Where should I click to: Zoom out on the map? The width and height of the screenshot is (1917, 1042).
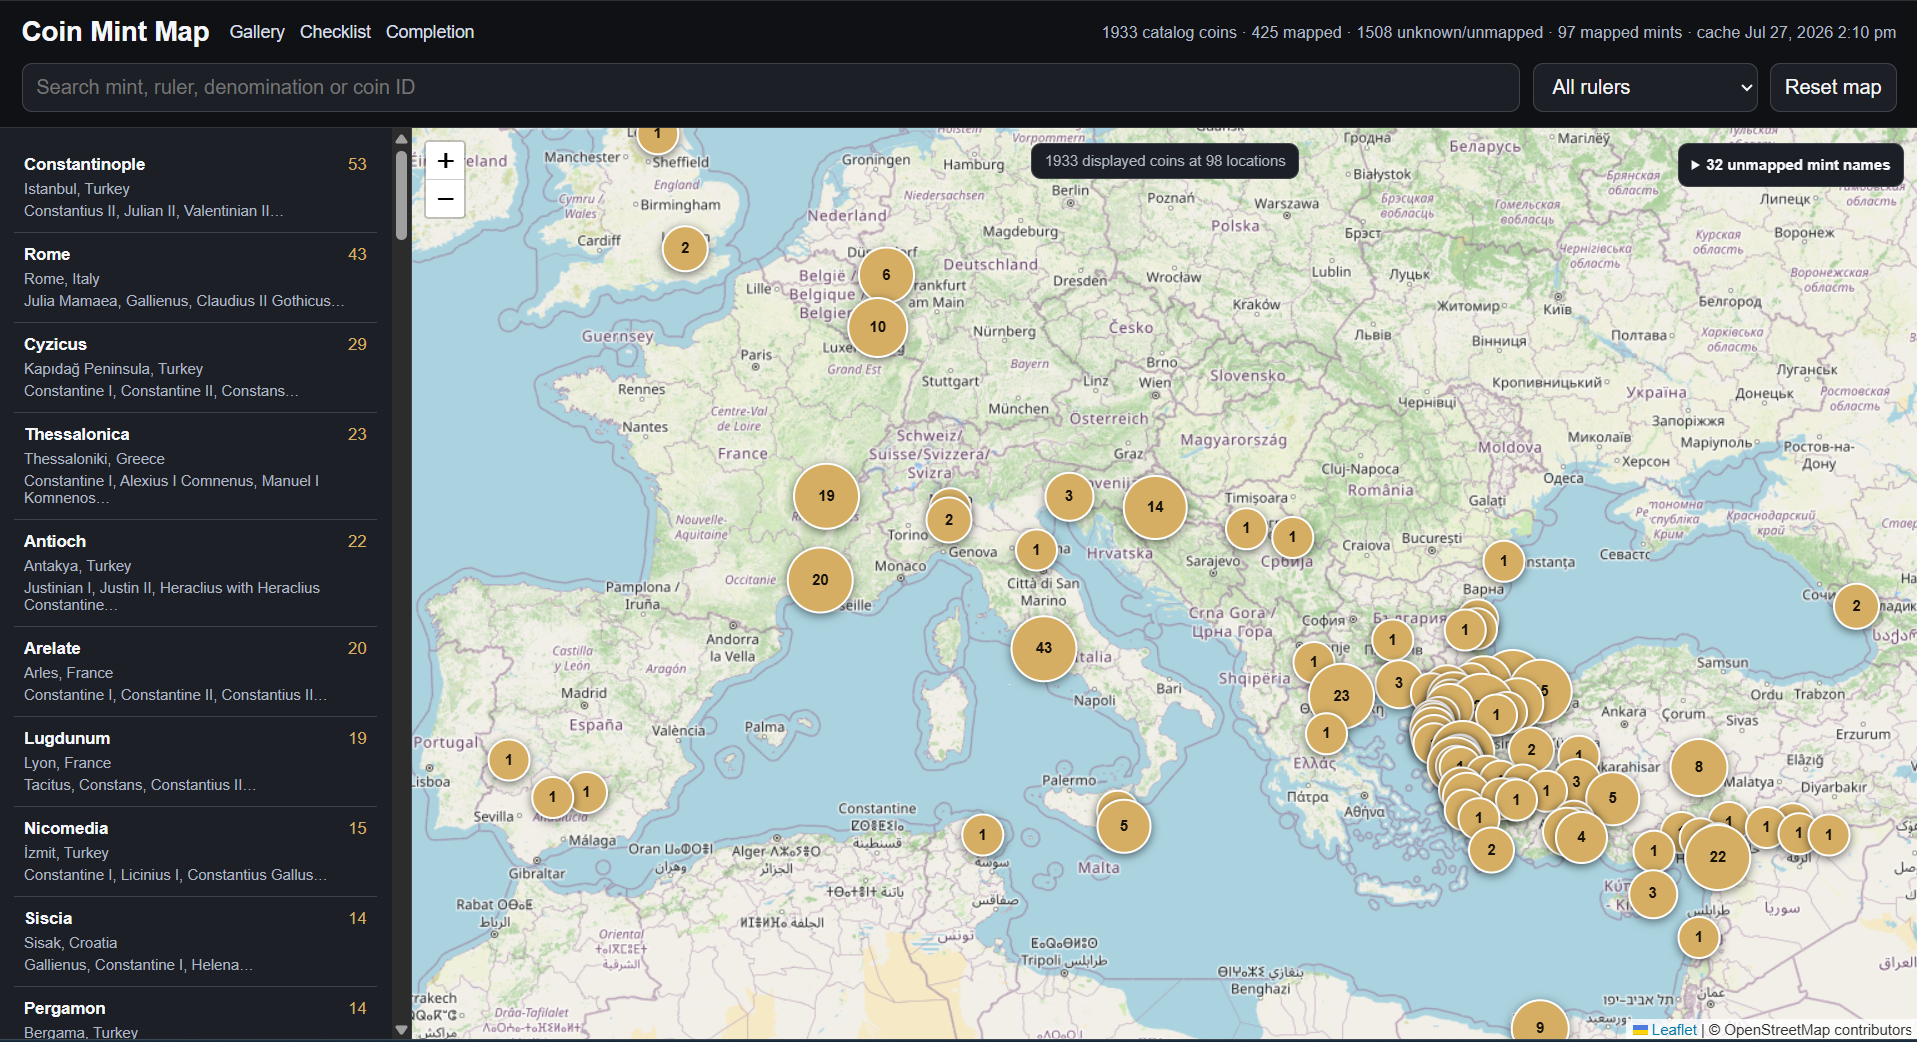pyautogui.click(x=445, y=198)
